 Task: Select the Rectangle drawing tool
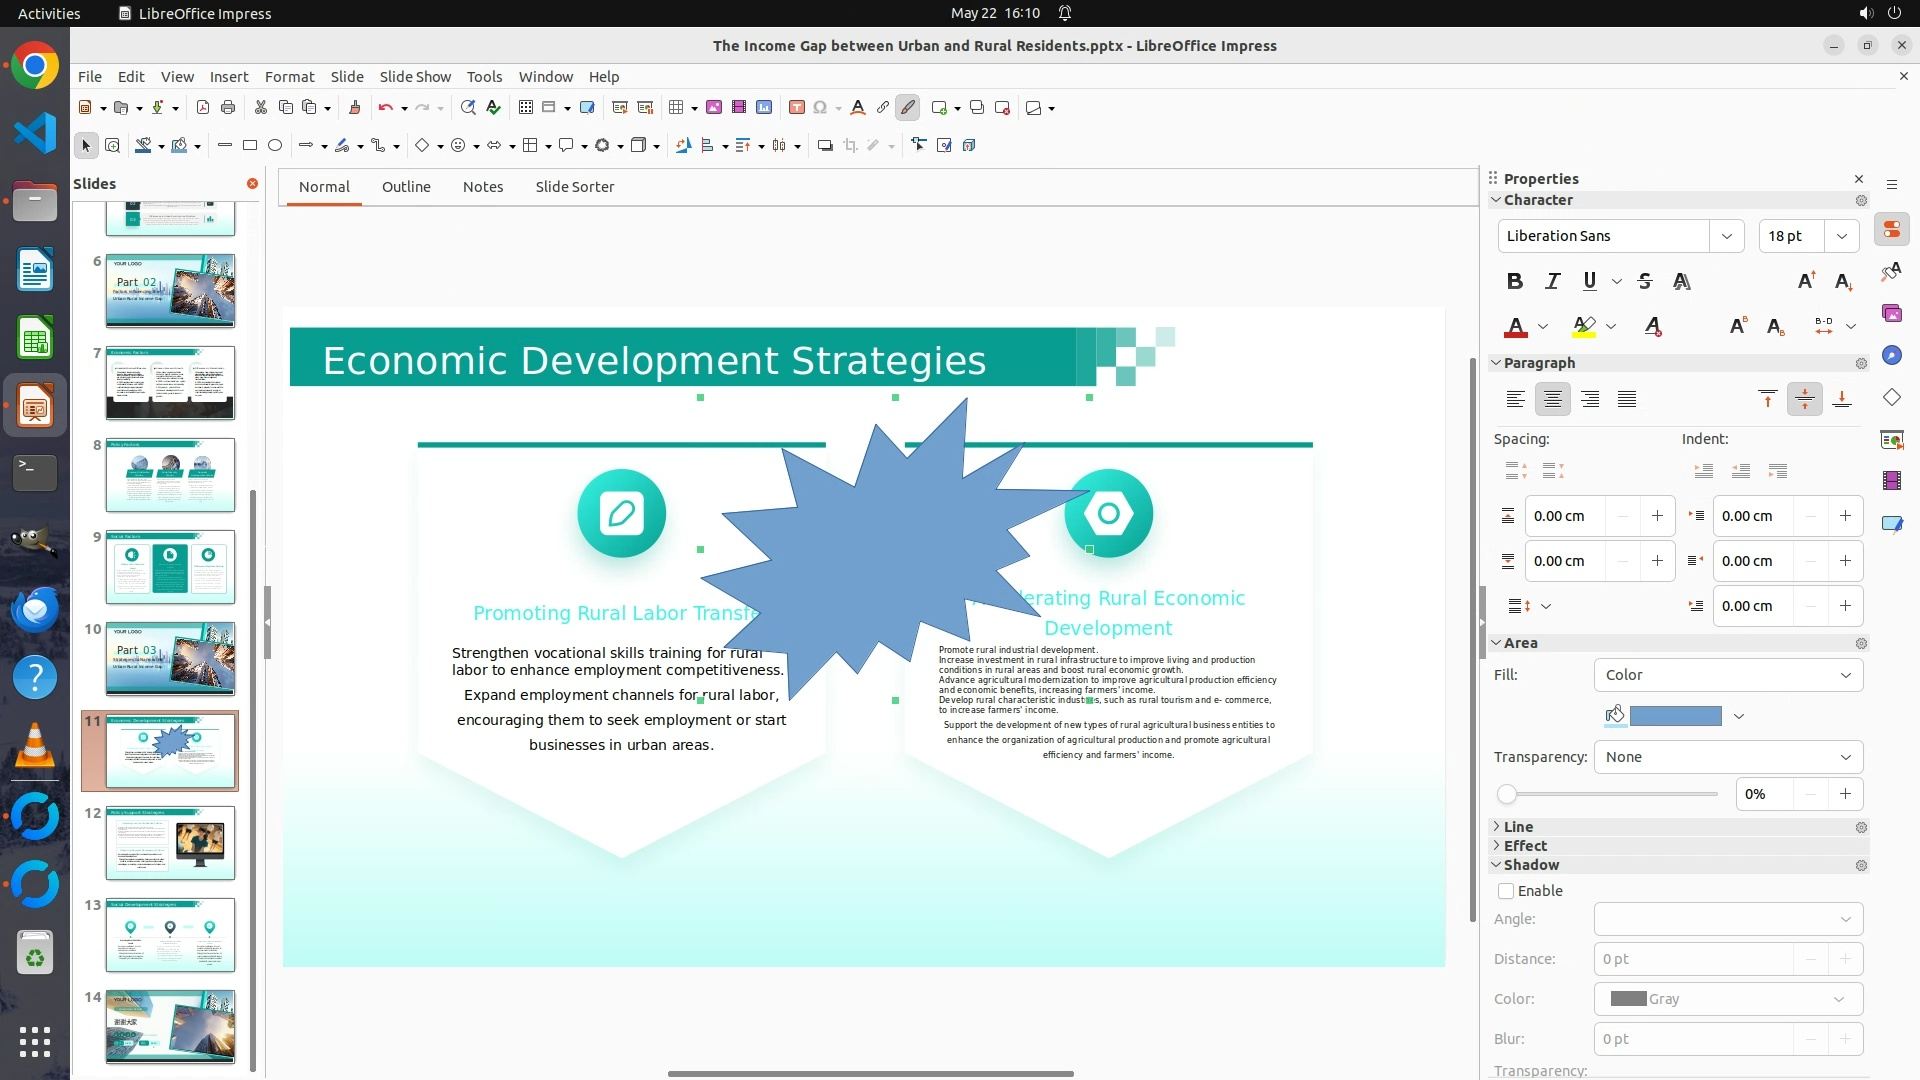[x=250, y=145]
